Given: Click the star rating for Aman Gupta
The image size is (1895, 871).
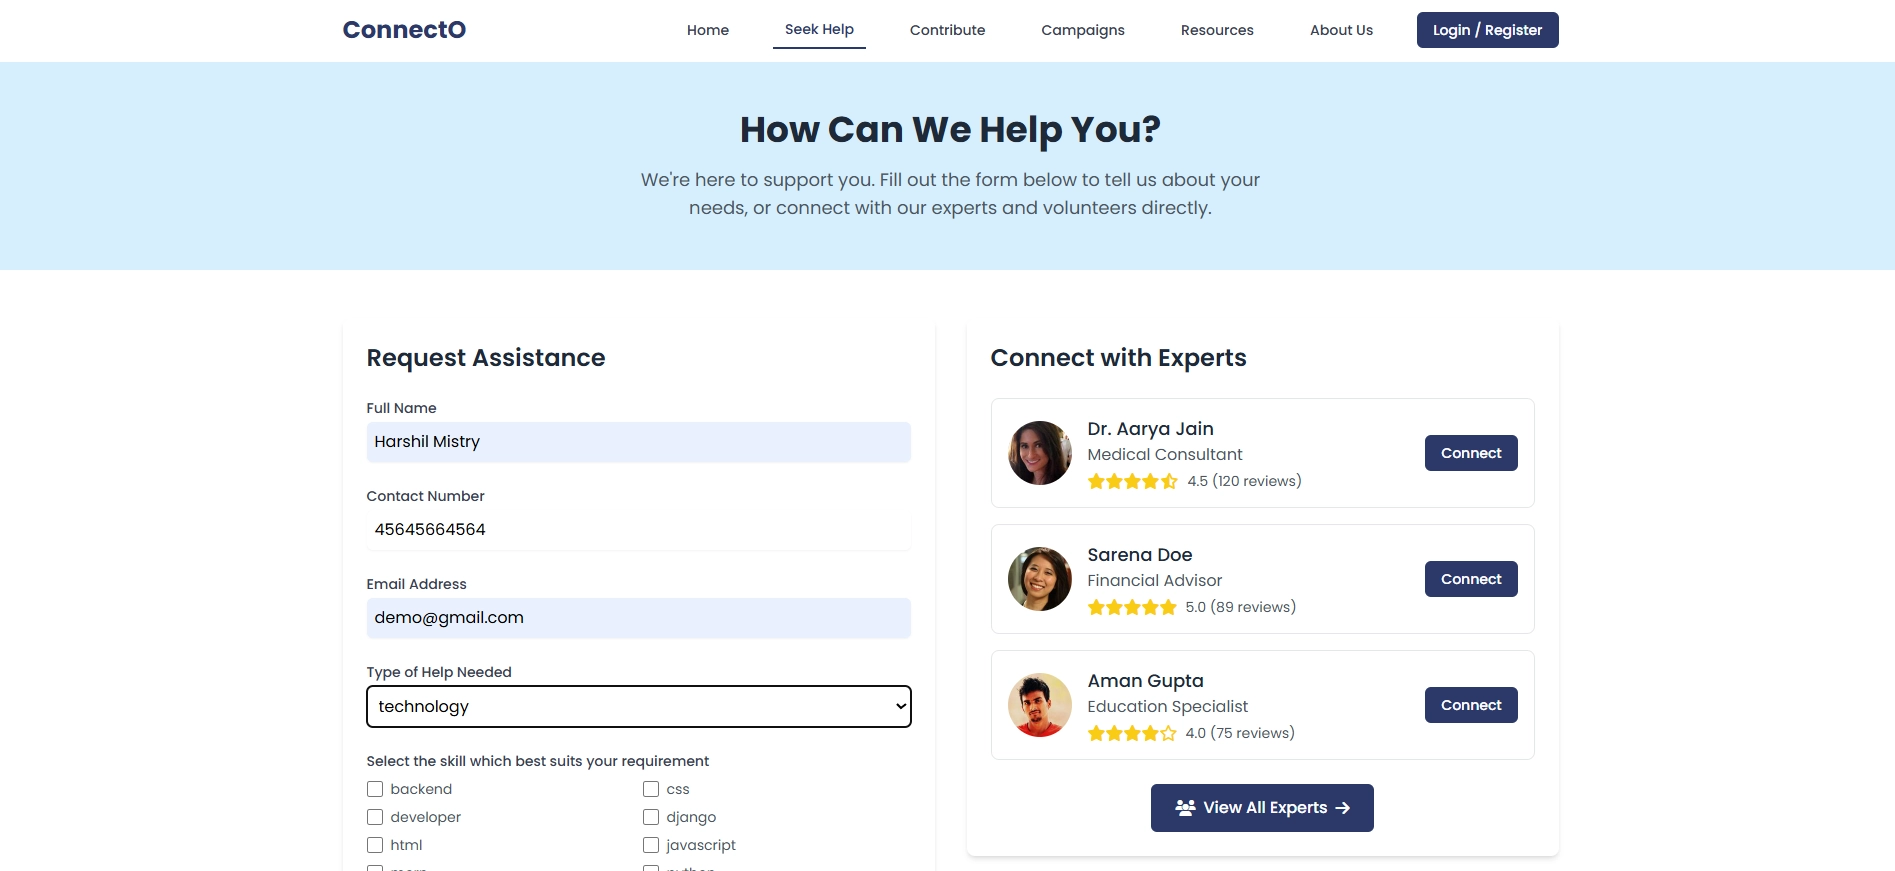Looking at the screenshot, I should tap(1131, 734).
